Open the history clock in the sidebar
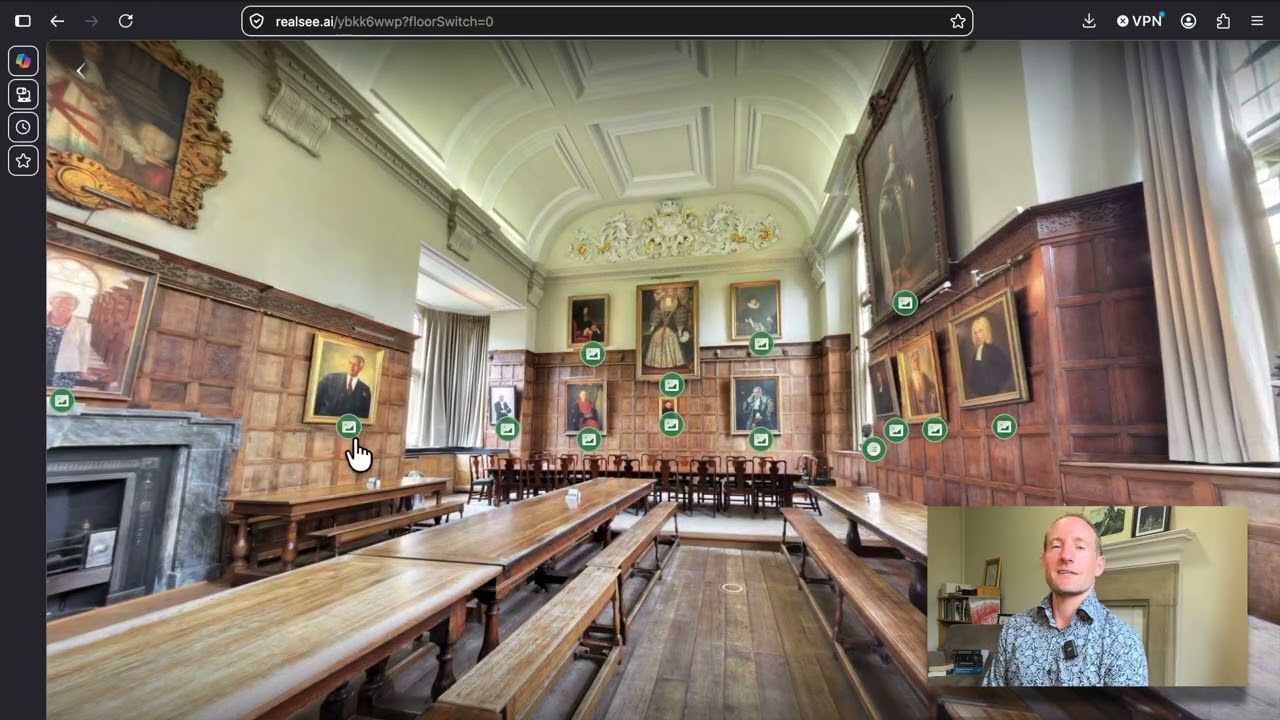The image size is (1280, 720). (23, 127)
